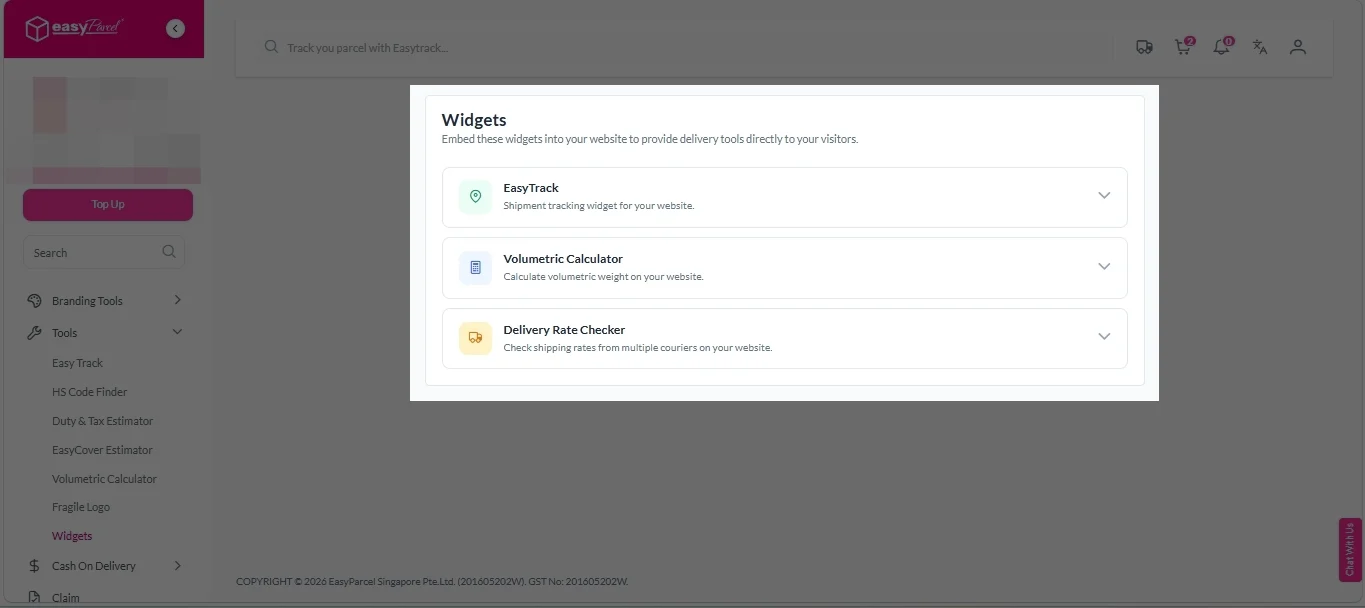Click 'Shipment tracking widget for your website.' text
Viewport: 1365px width, 608px height.
tap(598, 206)
